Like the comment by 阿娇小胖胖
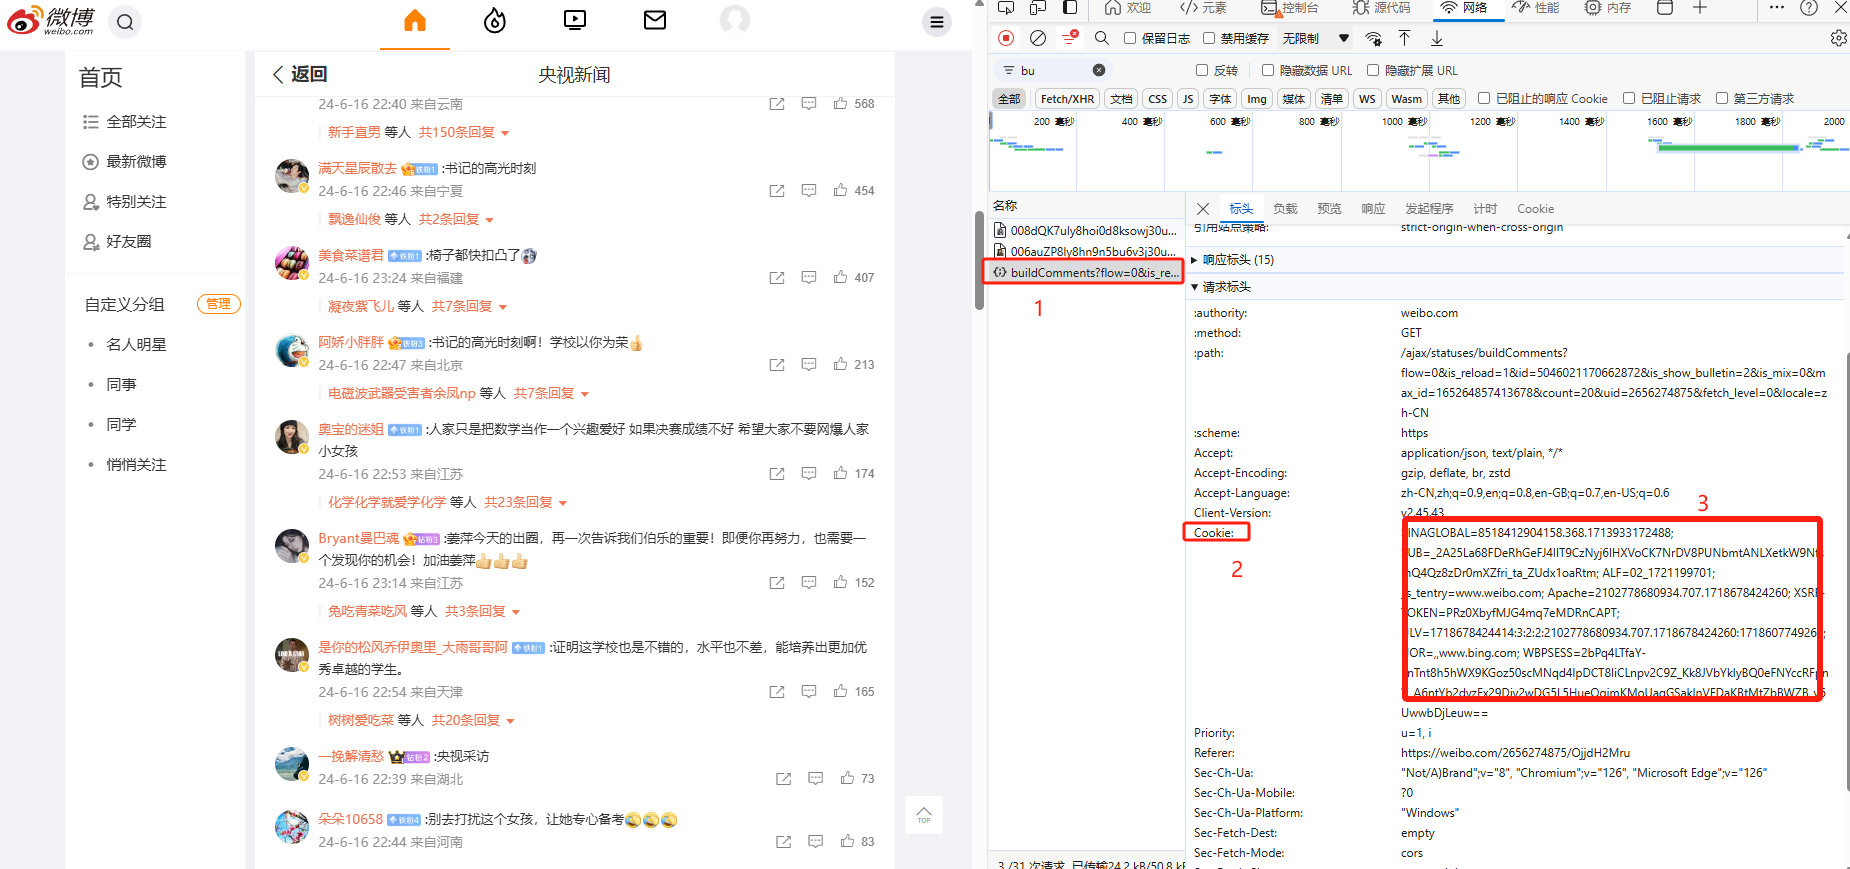1850x869 pixels. click(x=840, y=365)
